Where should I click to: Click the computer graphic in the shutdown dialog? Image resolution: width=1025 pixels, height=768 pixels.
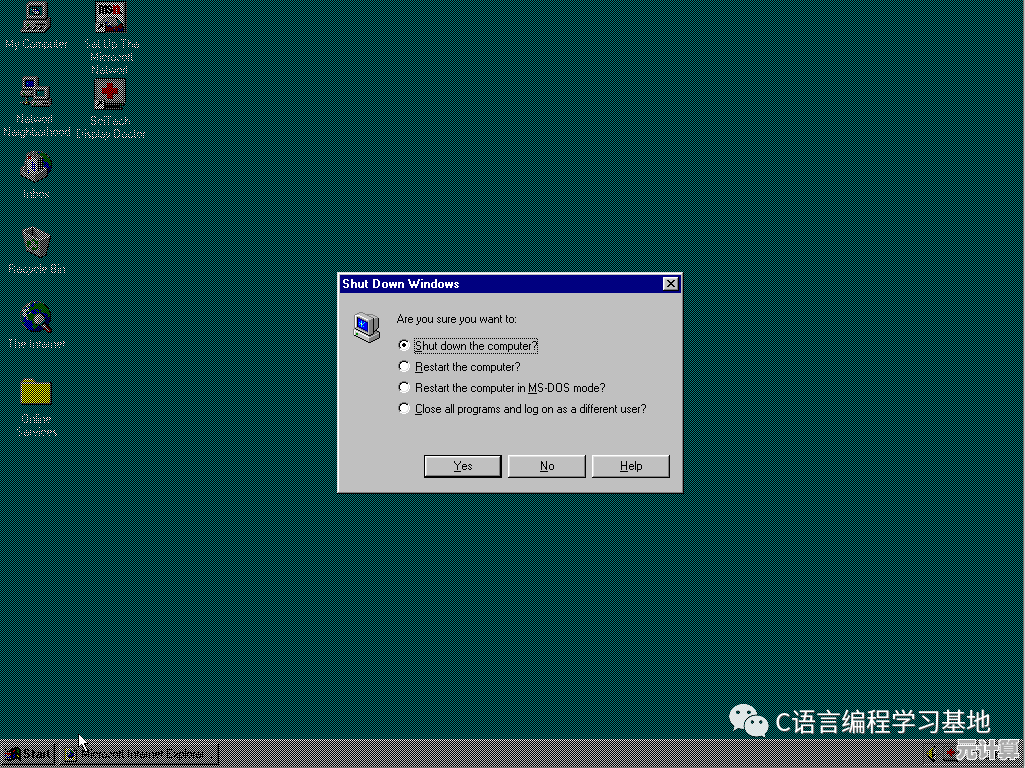click(x=366, y=326)
